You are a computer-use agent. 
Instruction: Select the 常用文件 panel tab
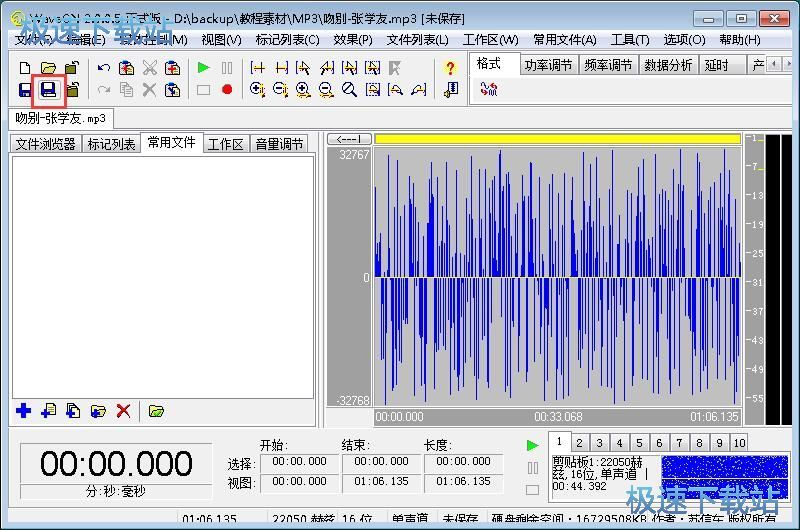(x=171, y=142)
